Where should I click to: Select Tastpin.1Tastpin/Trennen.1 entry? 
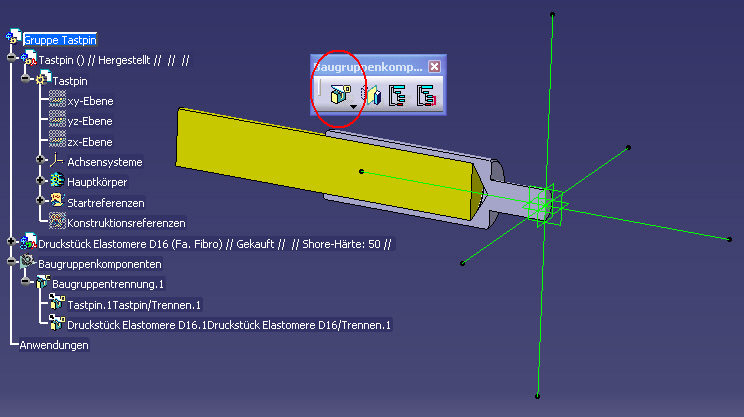(x=134, y=305)
